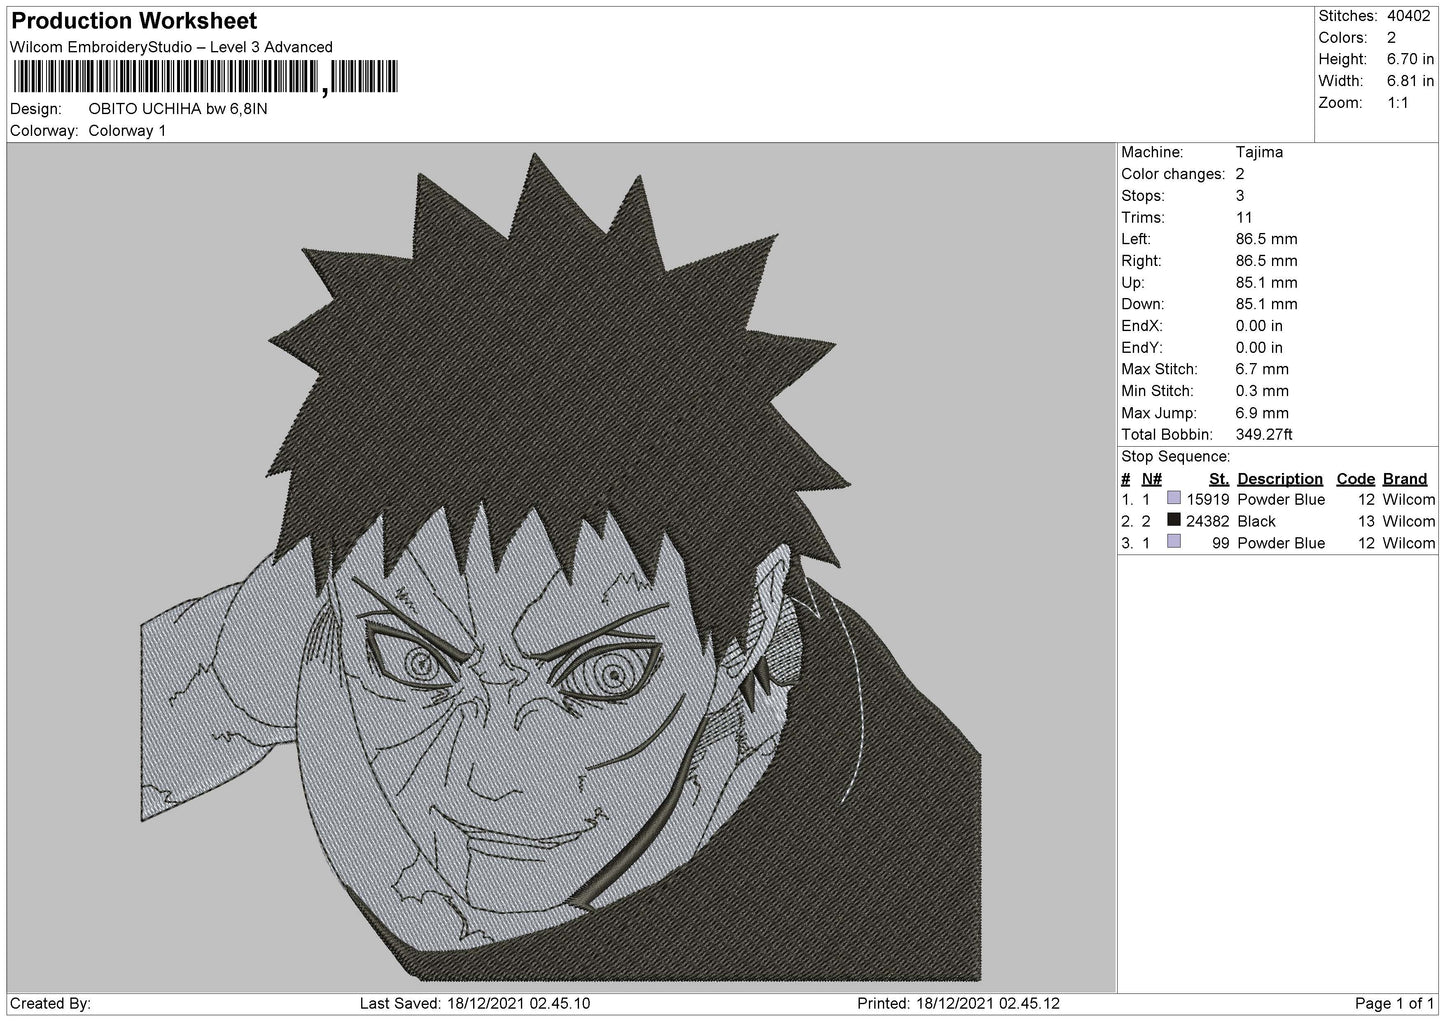This screenshot has height=1021, width=1445.
Task: Click the Min Stitch value 0.3 mm
Action: pos(1262,391)
